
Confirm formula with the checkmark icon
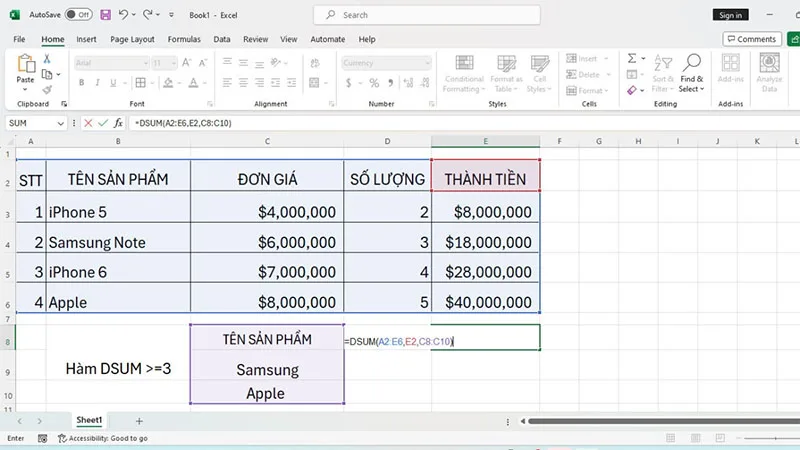pos(103,123)
